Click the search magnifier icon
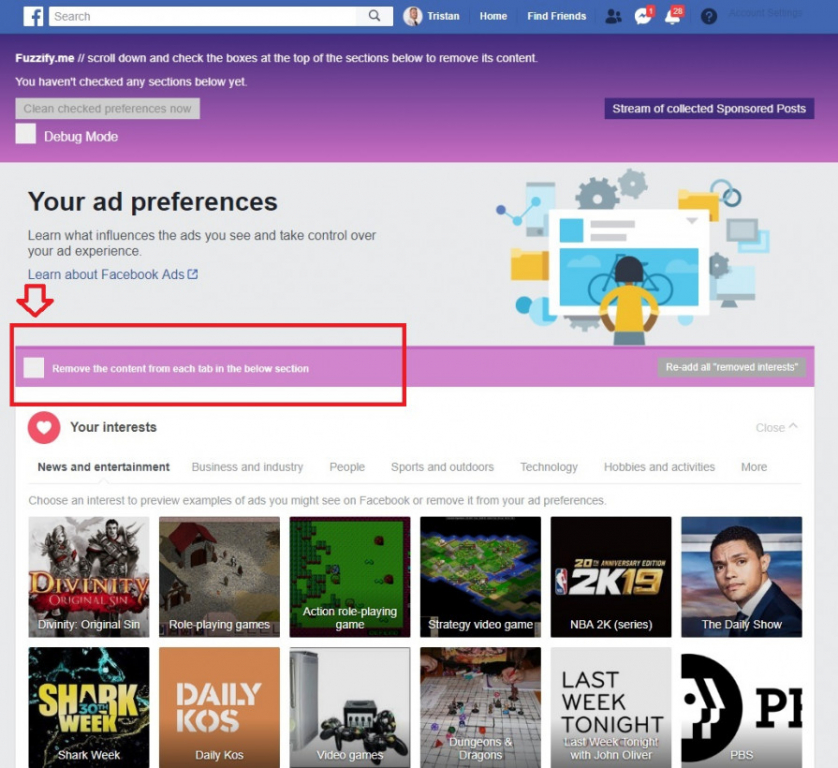The width and height of the screenshot is (838, 768). pyautogui.click(x=374, y=16)
